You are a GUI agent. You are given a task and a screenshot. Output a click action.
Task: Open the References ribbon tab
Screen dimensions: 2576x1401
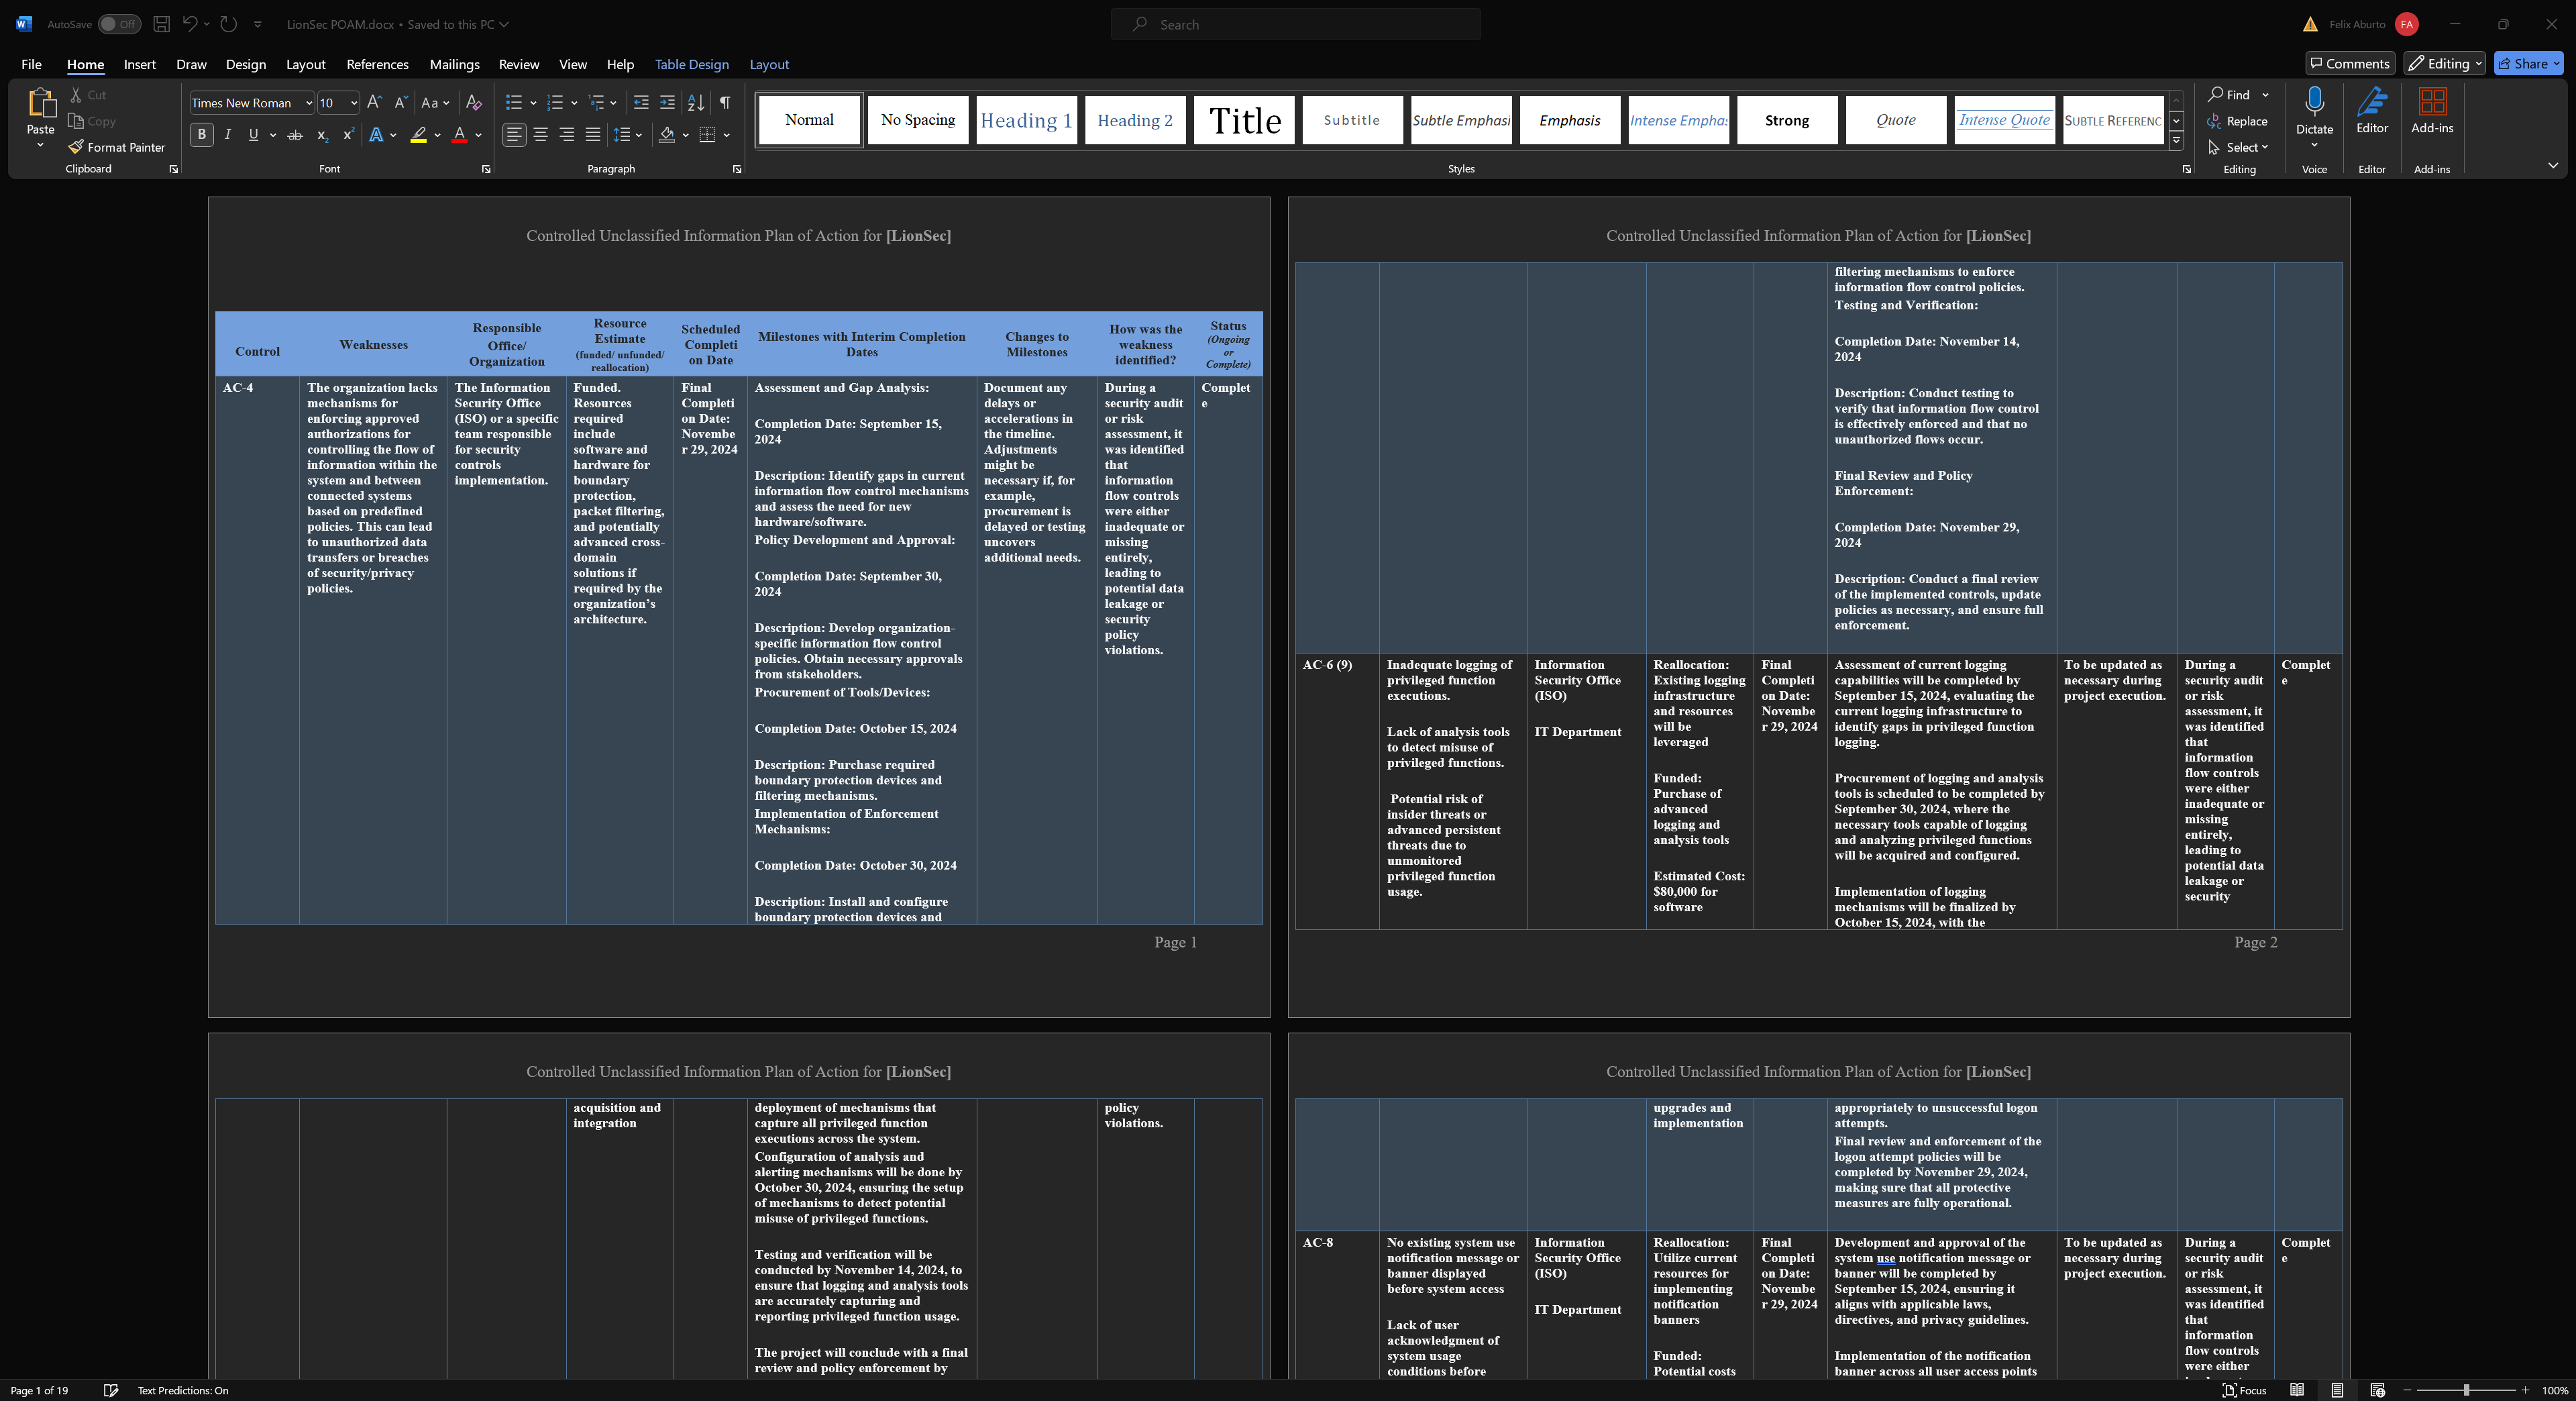click(377, 64)
